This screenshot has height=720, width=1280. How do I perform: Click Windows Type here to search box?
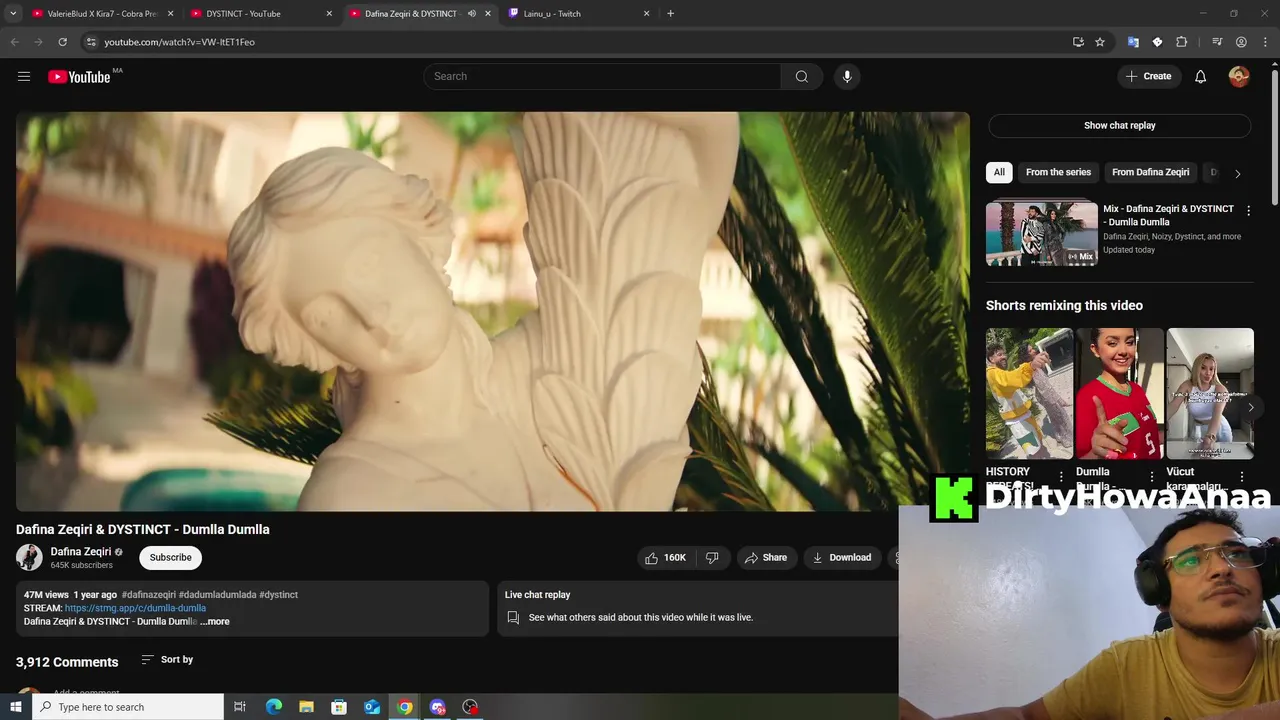tap(127, 707)
